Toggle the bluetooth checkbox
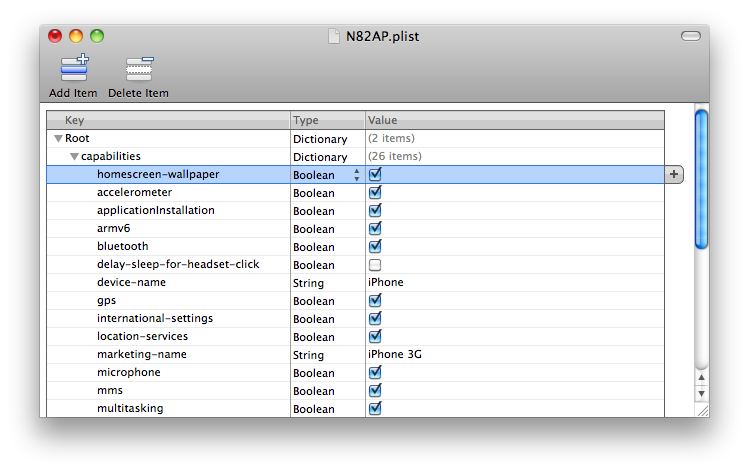The height and width of the screenshot is (472, 749). tap(375, 246)
